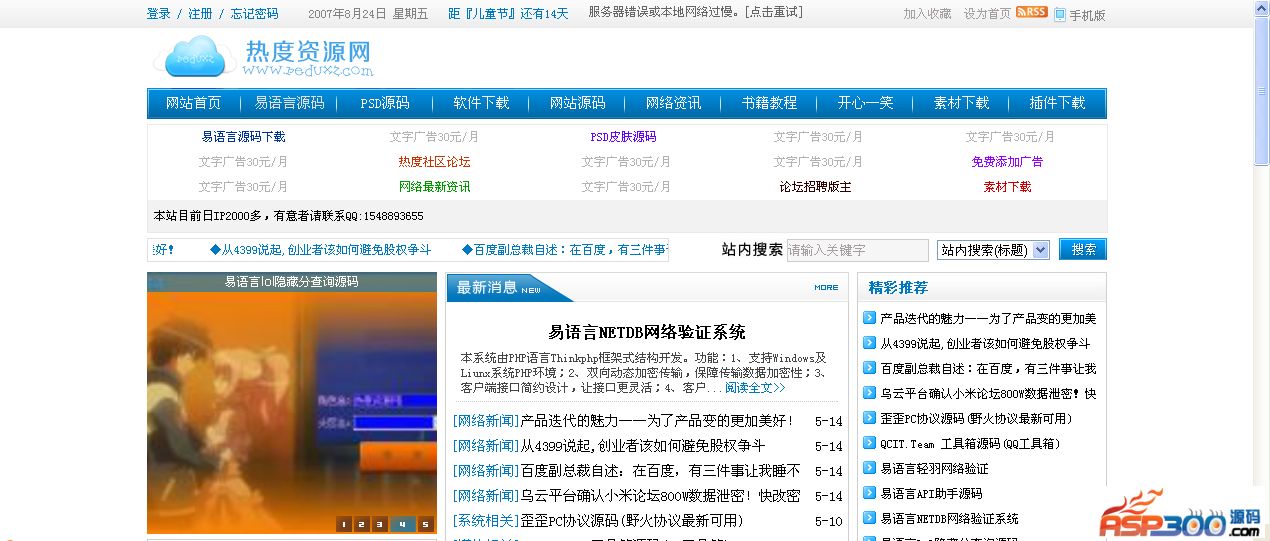
Task: Click the [系统相关] category tag
Action: tap(486, 521)
